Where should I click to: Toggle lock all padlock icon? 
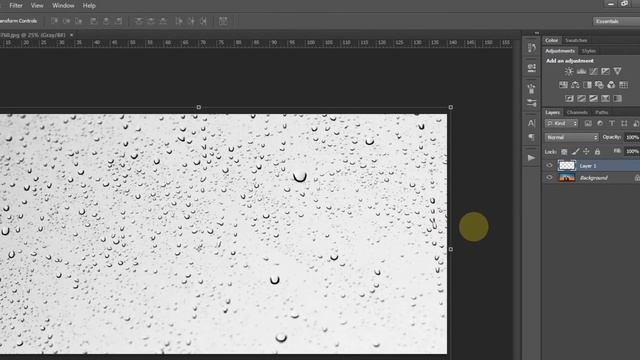coord(597,152)
